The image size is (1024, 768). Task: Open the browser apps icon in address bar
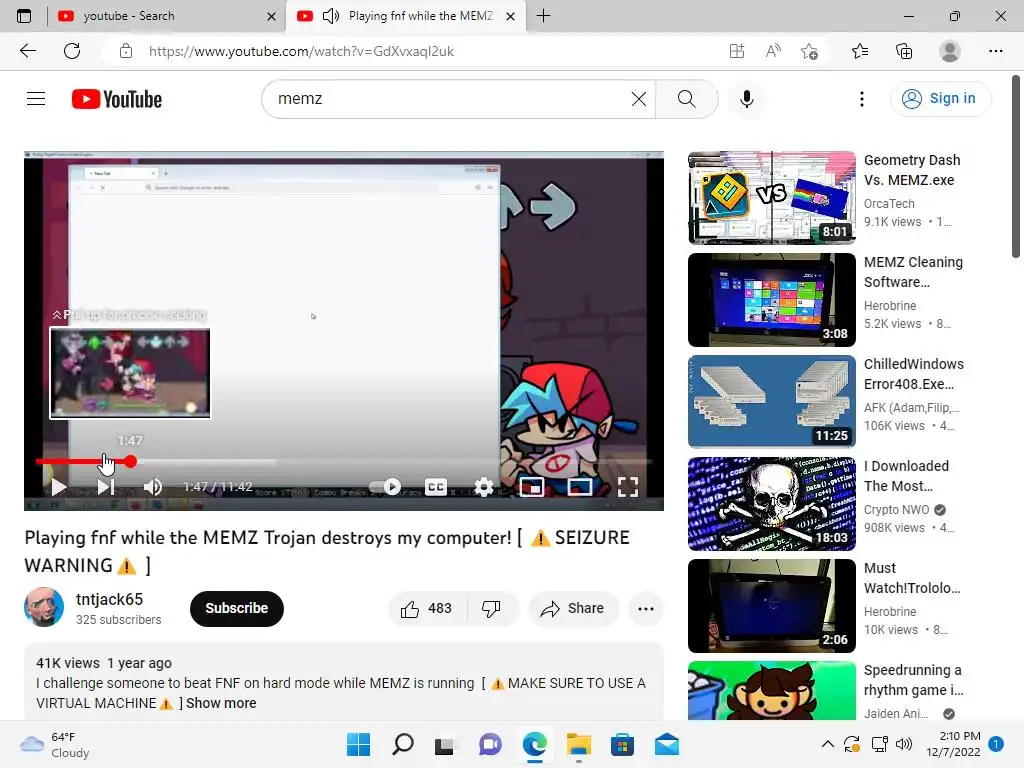[x=737, y=51]
